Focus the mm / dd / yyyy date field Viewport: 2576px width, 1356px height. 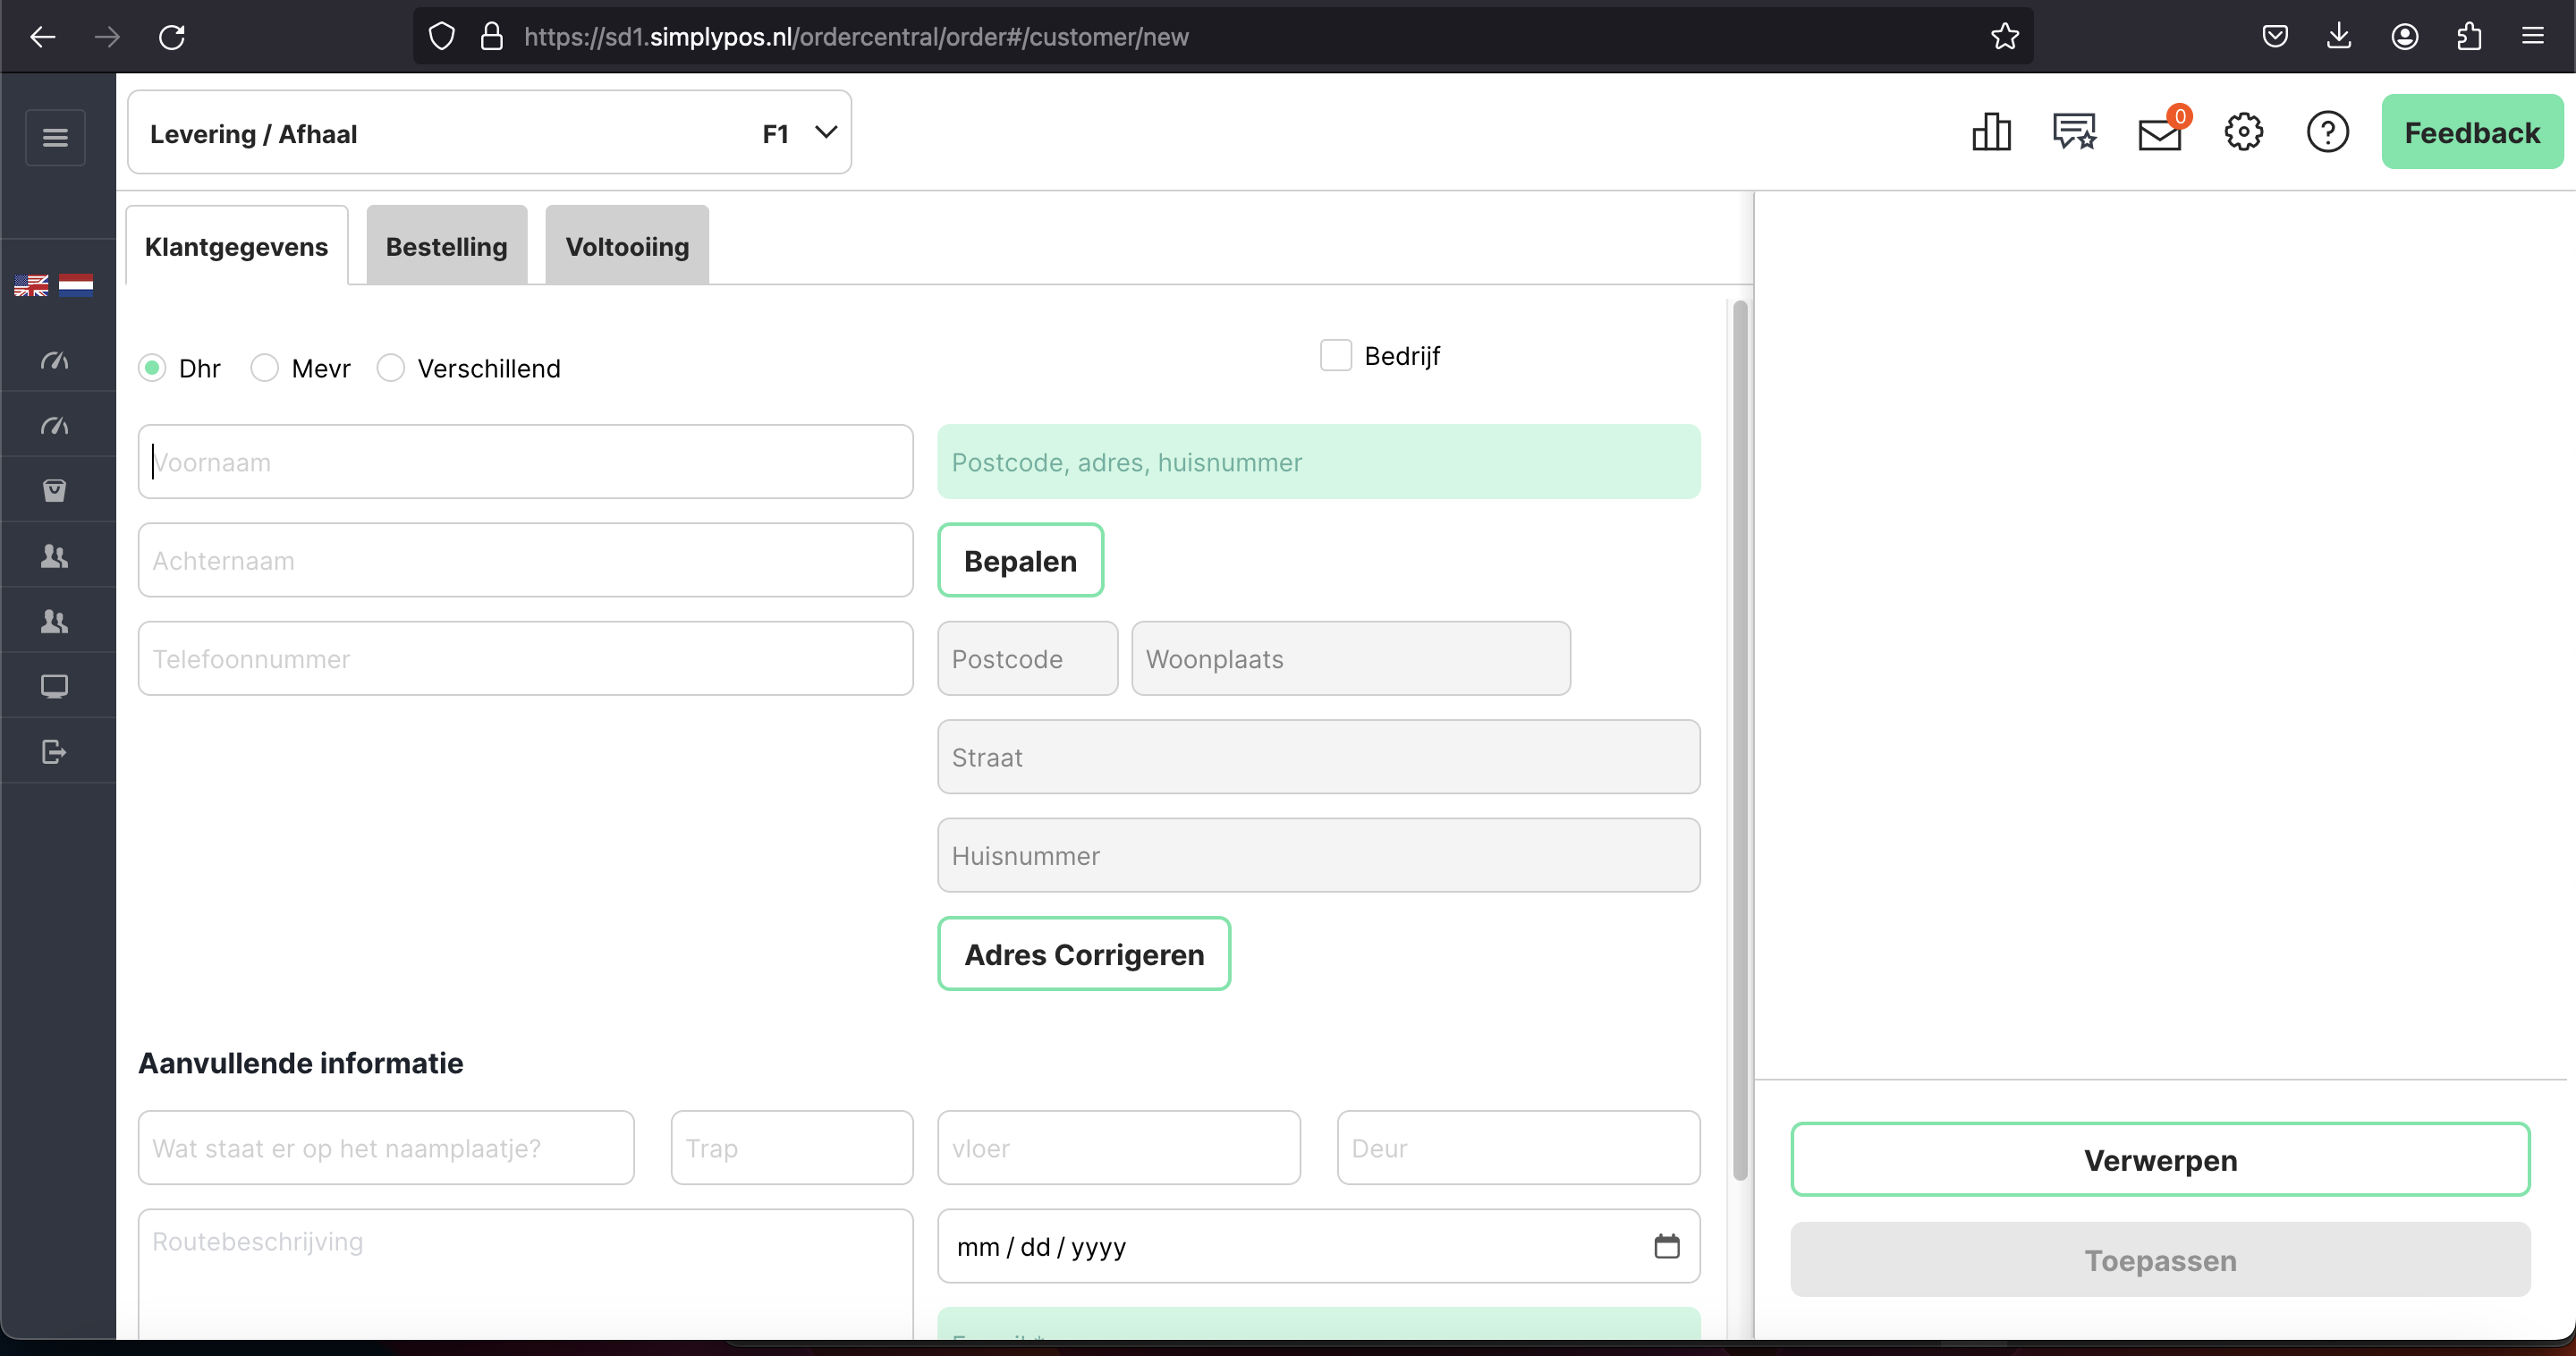(1318, 1246)
